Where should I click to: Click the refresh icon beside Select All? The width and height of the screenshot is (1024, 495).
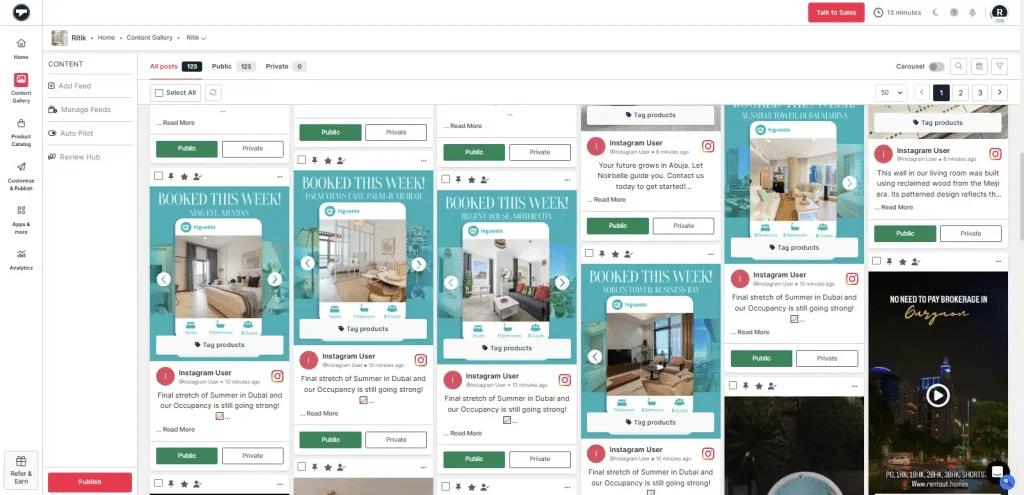213,92
